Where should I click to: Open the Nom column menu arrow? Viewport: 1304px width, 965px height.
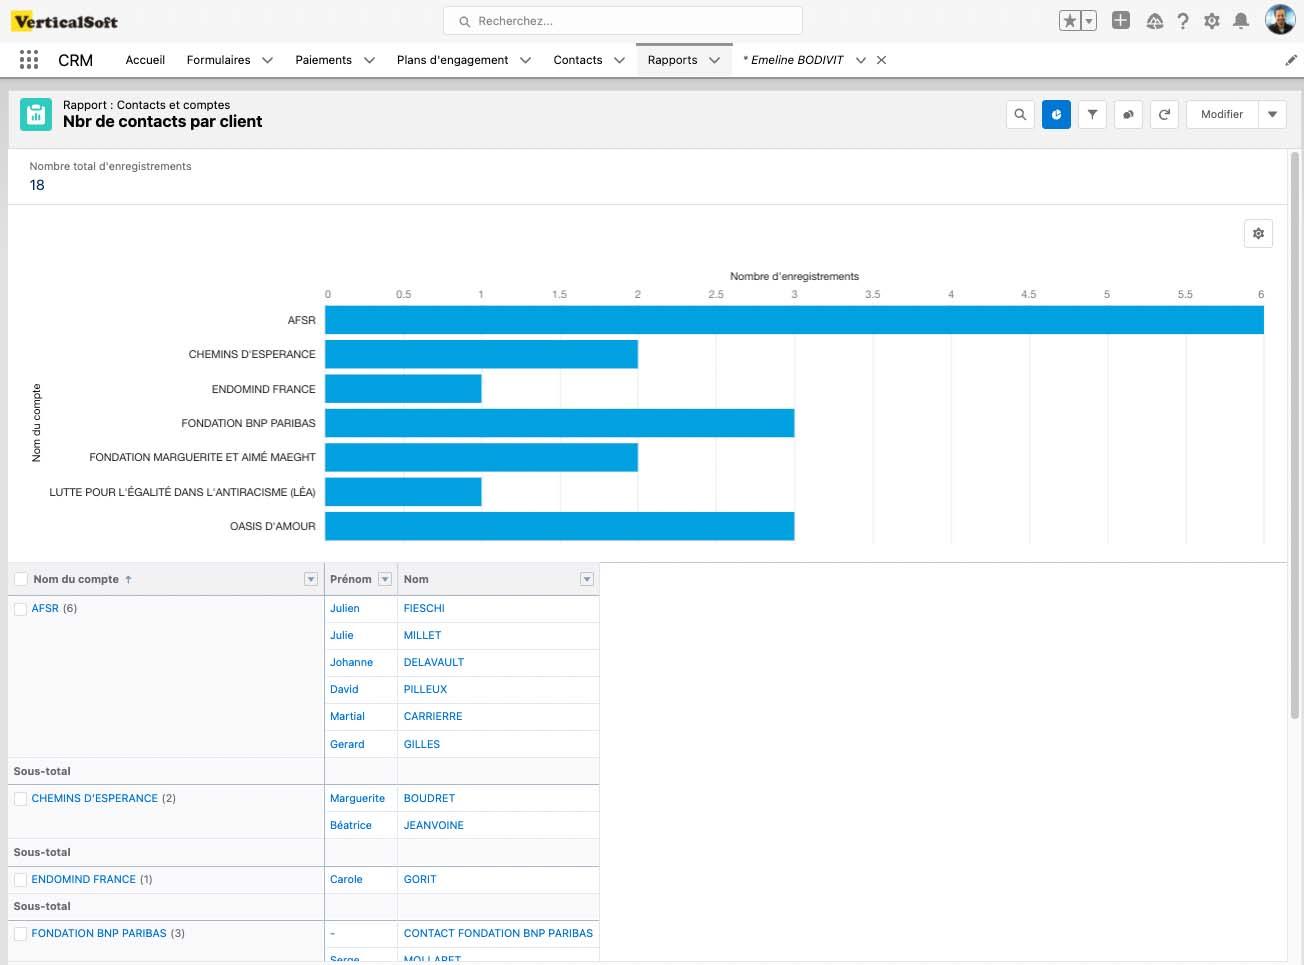(x=587, y=580)
